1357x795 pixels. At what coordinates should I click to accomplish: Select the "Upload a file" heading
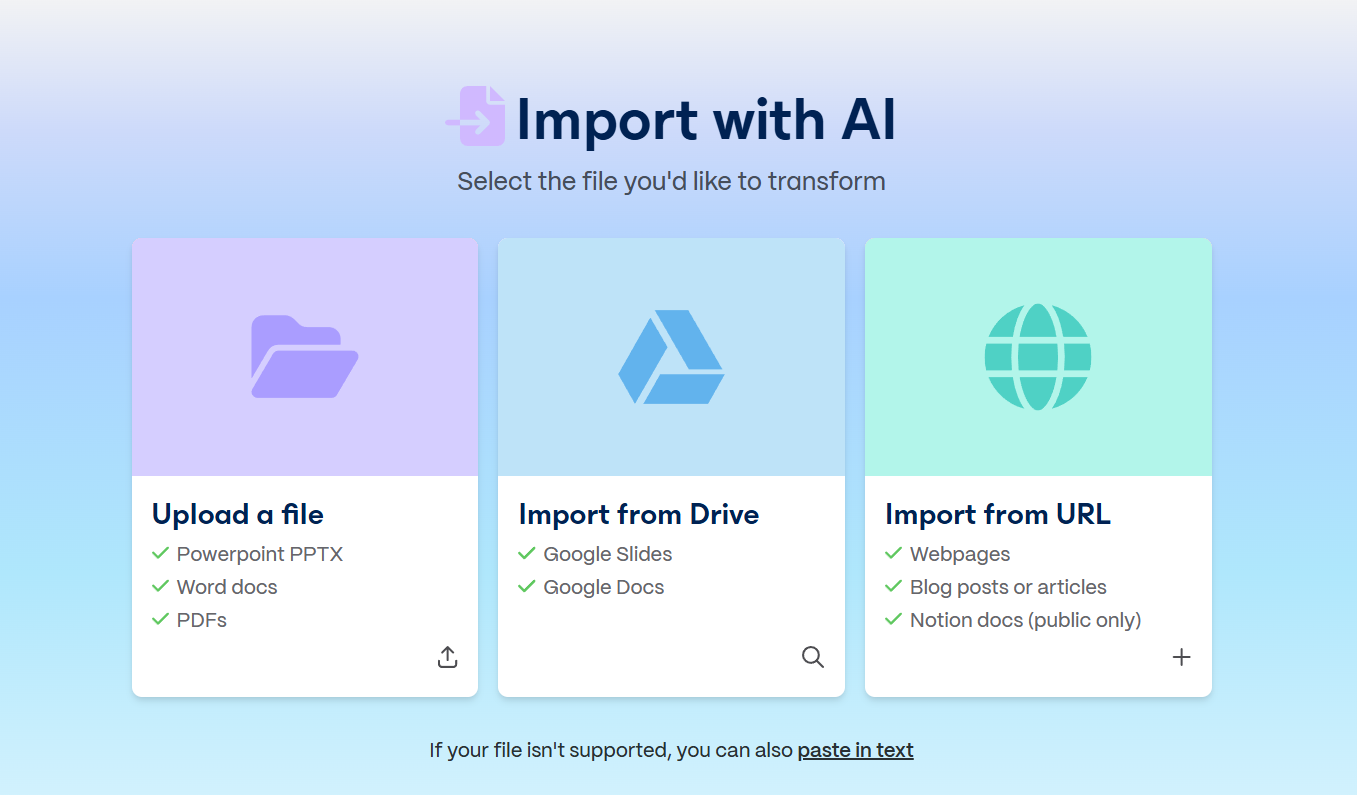point(238,514)
